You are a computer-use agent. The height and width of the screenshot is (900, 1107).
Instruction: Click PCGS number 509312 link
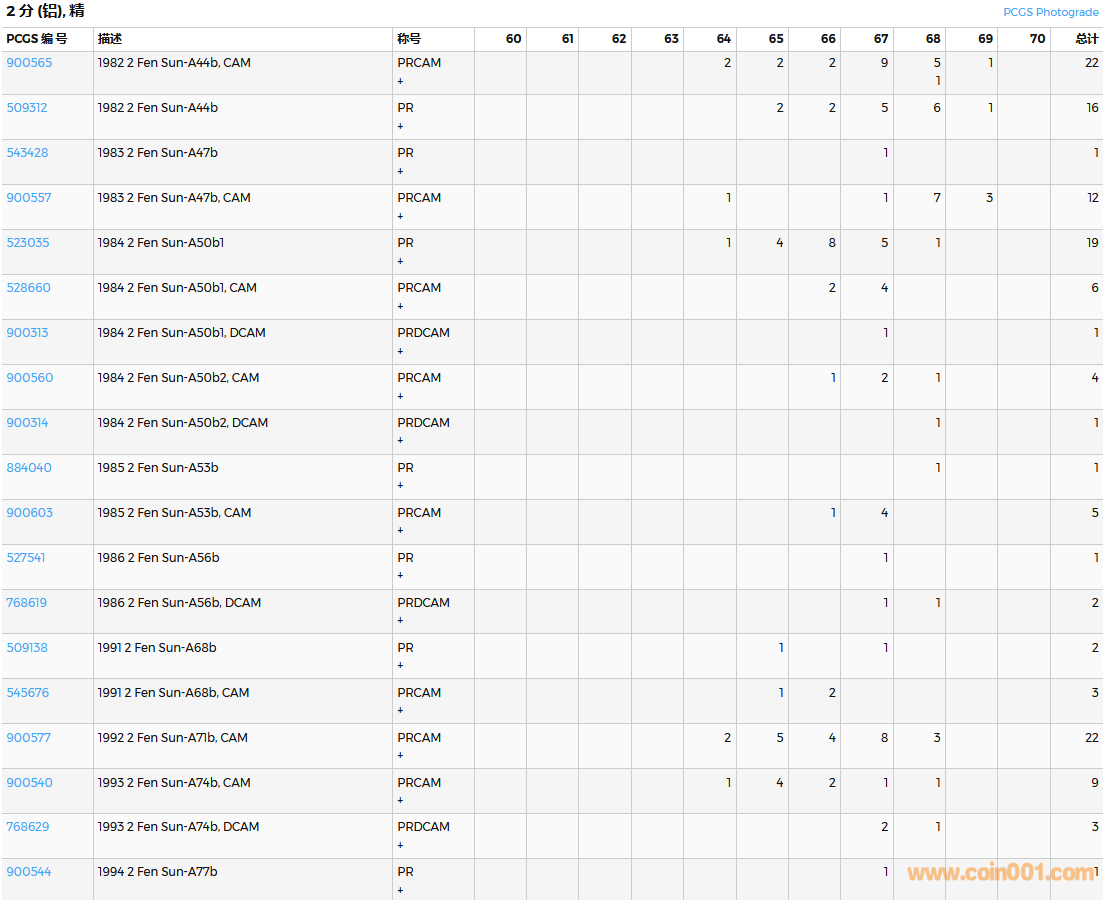27,107
